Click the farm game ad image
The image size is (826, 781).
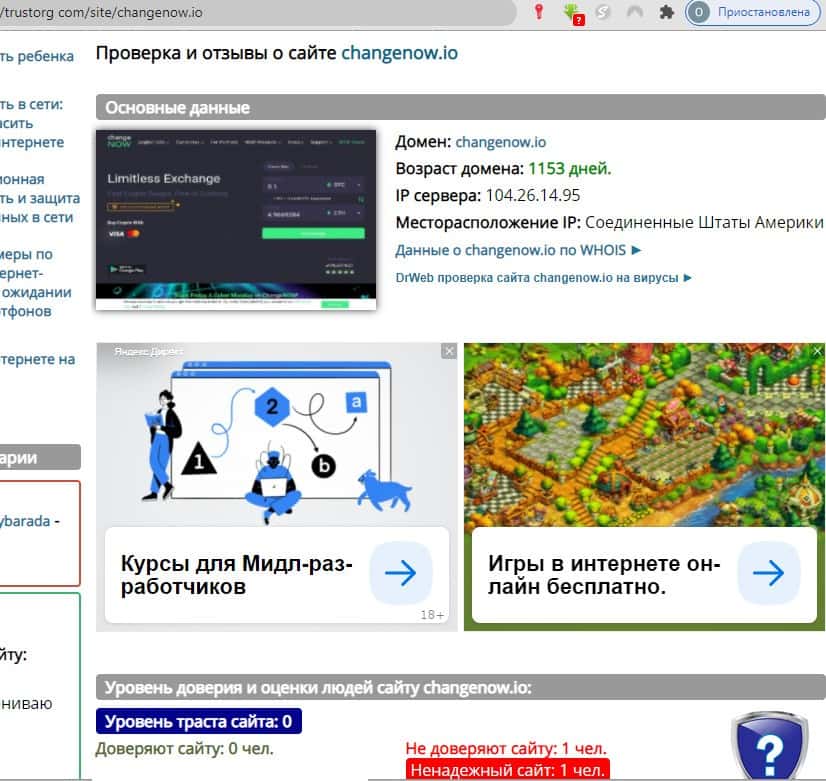[x=644, y=434]
